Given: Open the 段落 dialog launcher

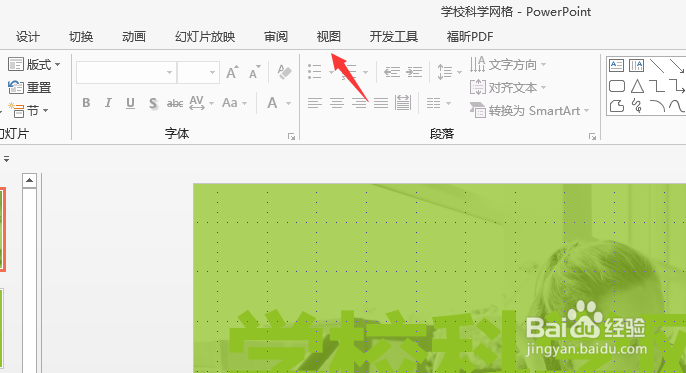Looking at the screenshot, I should coord(592,137).
